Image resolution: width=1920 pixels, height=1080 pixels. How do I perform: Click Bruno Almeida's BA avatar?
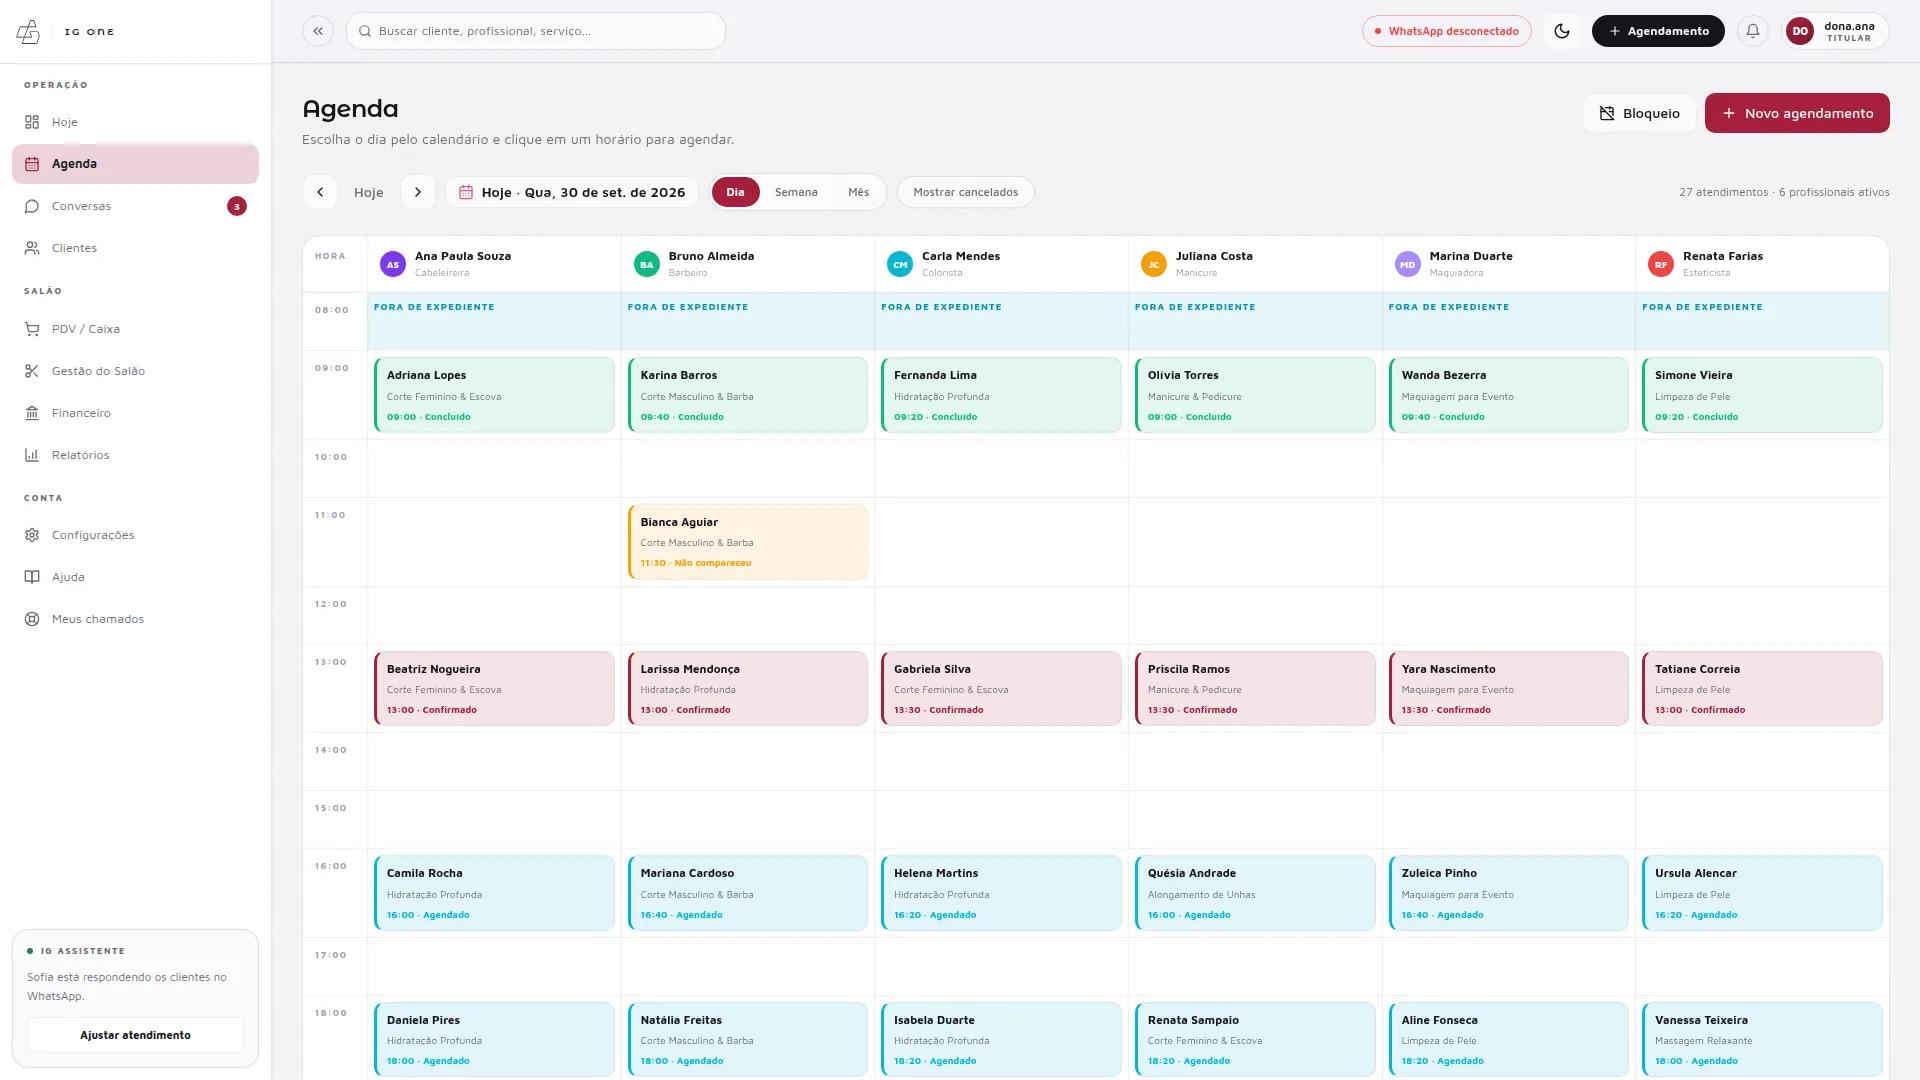tap(647, 264)
